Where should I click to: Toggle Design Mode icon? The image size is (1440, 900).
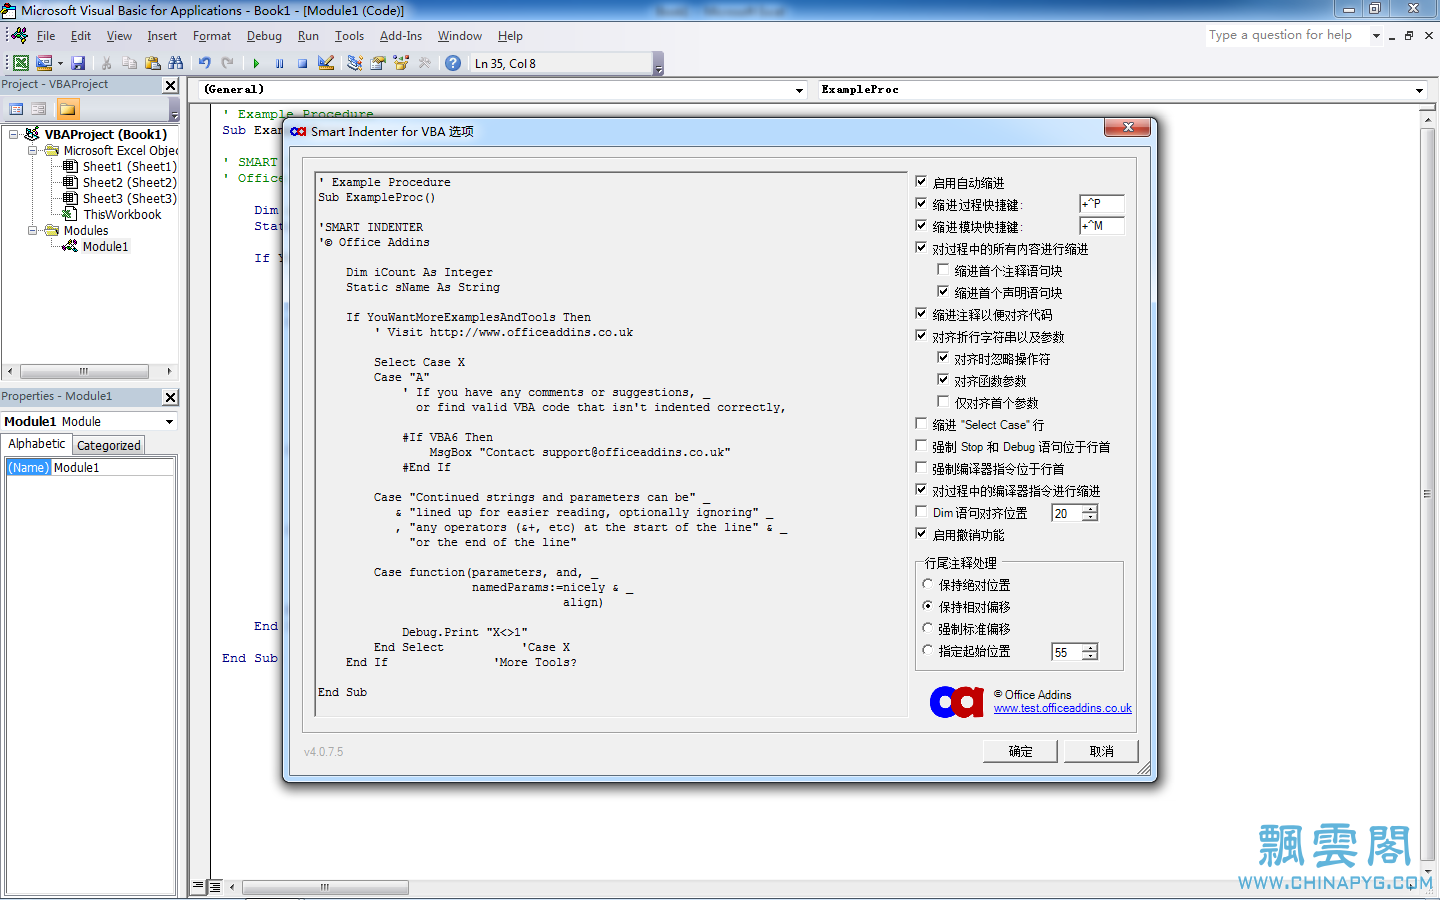326,63
